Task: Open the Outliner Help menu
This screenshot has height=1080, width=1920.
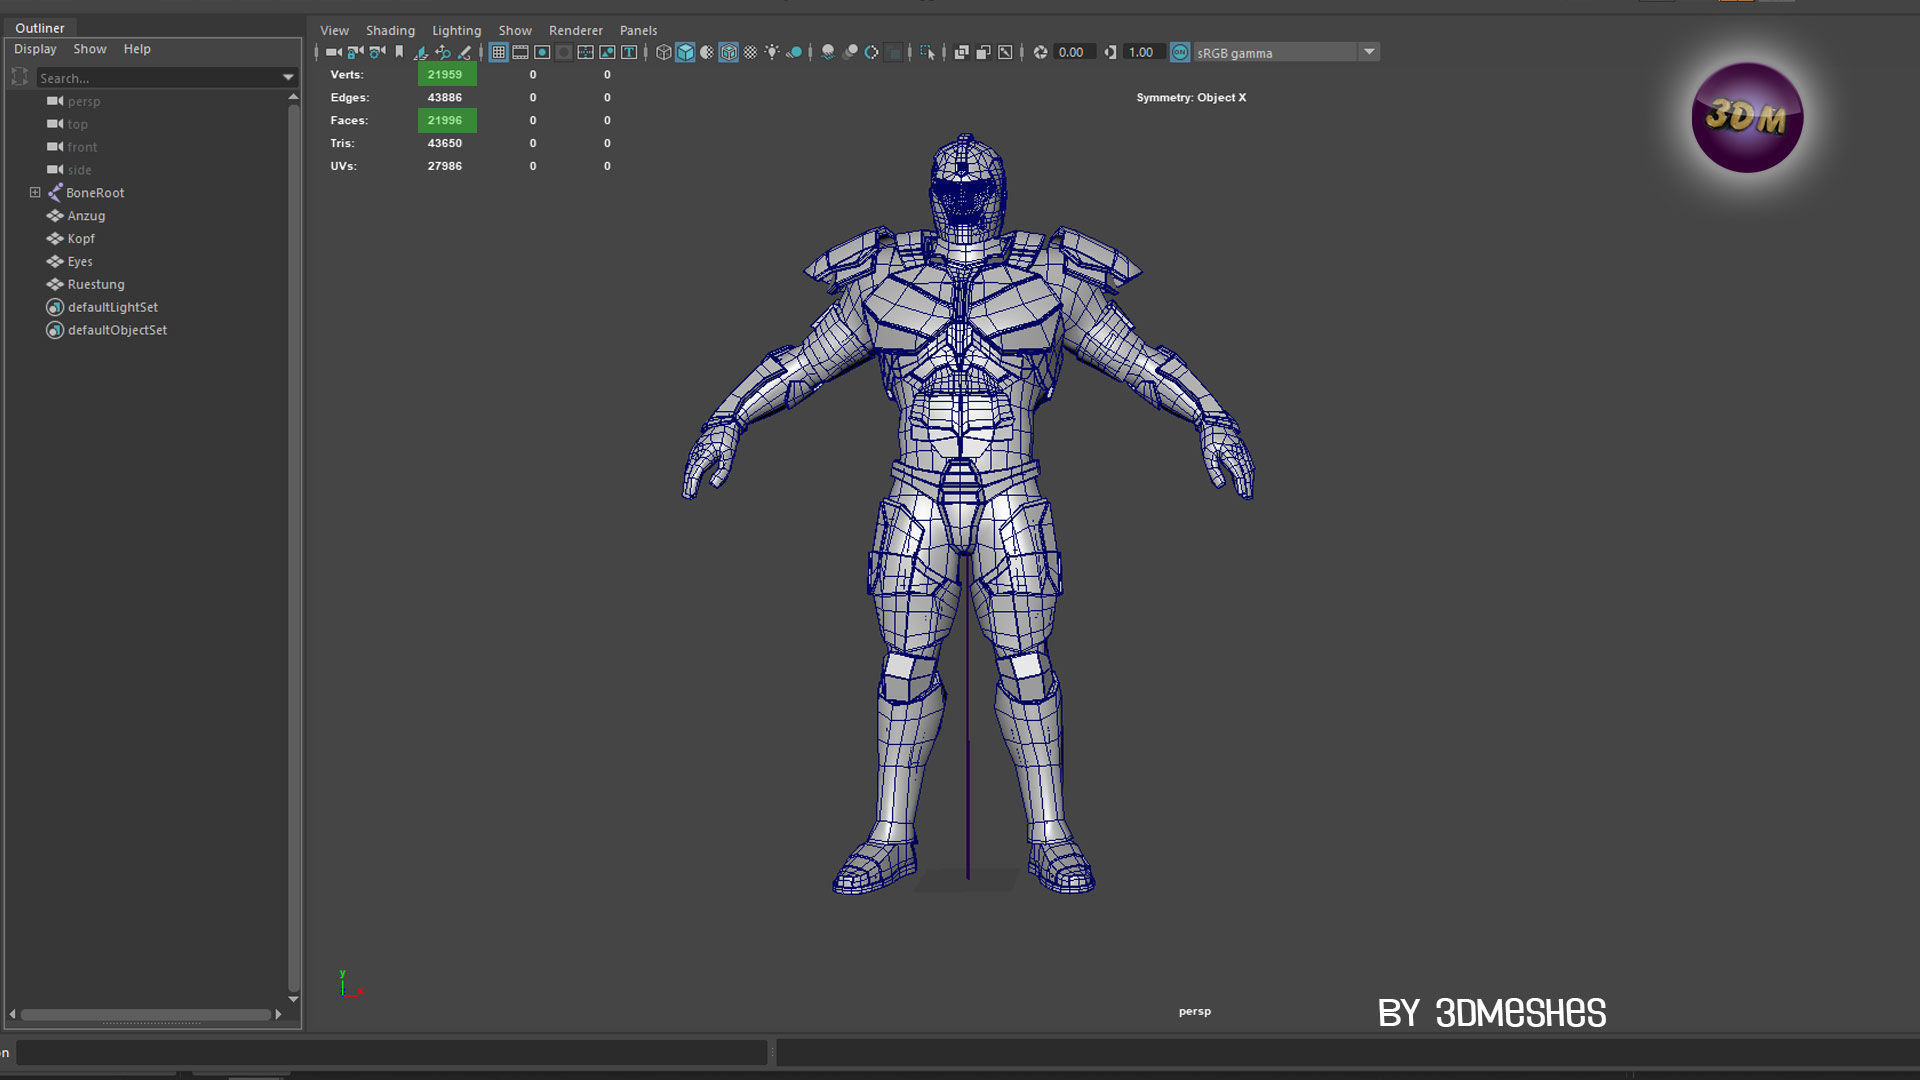Action: pyautogui.click(x=137, y=49)
